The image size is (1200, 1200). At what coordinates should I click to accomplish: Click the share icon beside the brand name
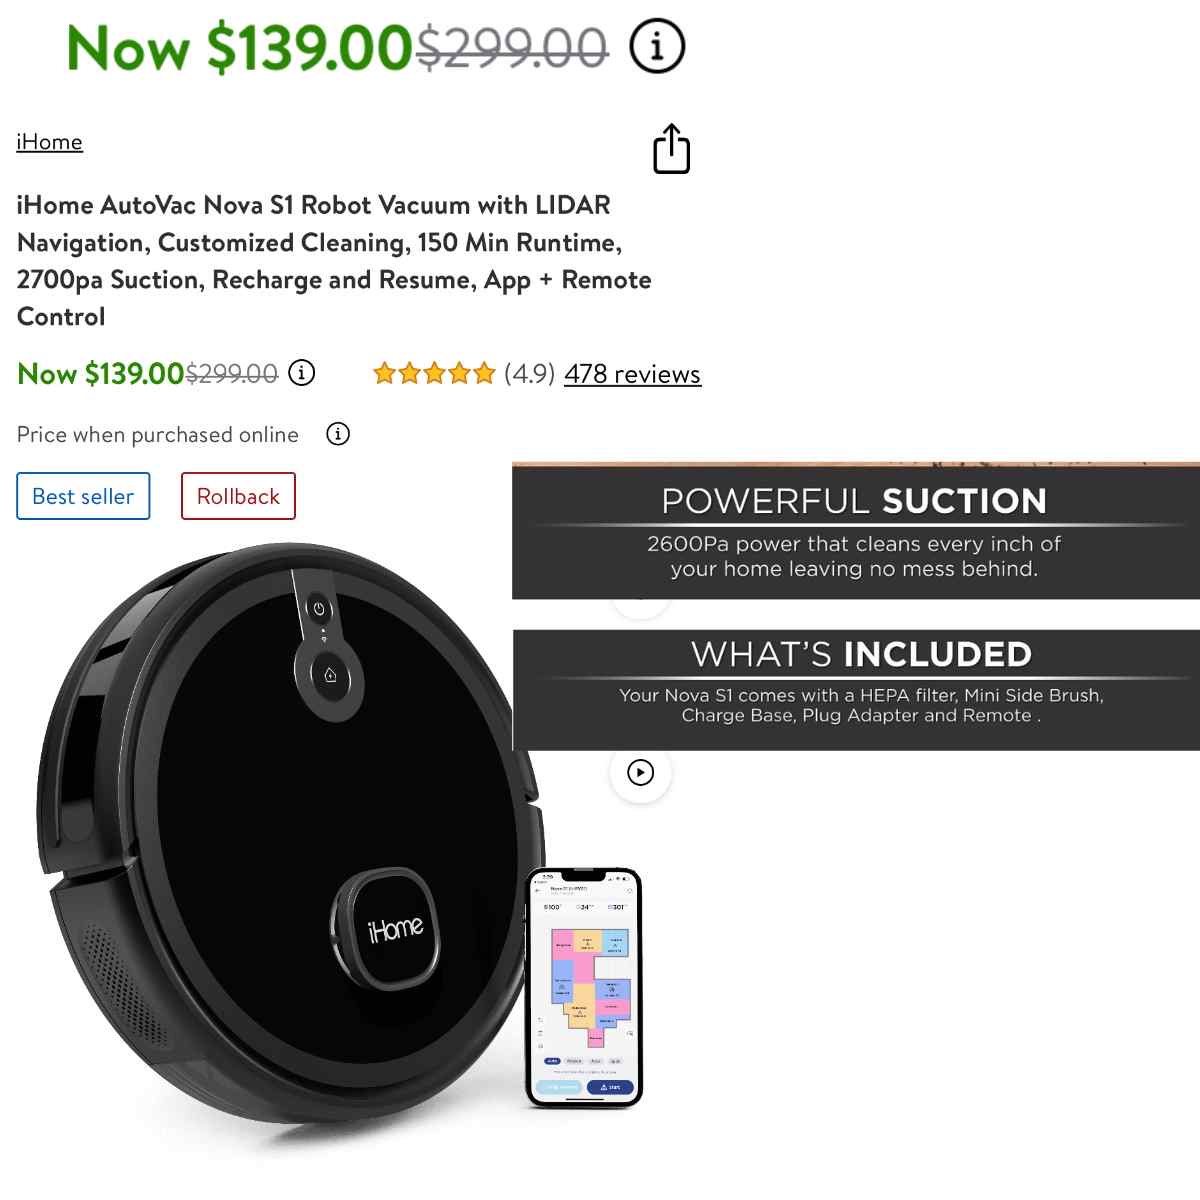click(x=671, y=149)
